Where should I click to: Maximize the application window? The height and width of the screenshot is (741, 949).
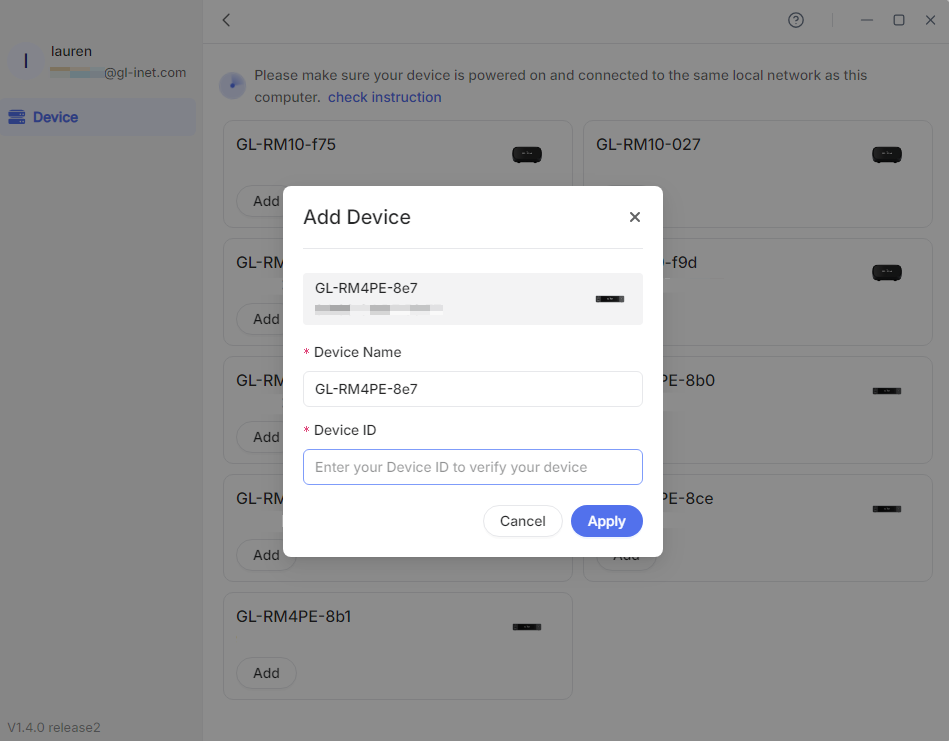[899, 20]
